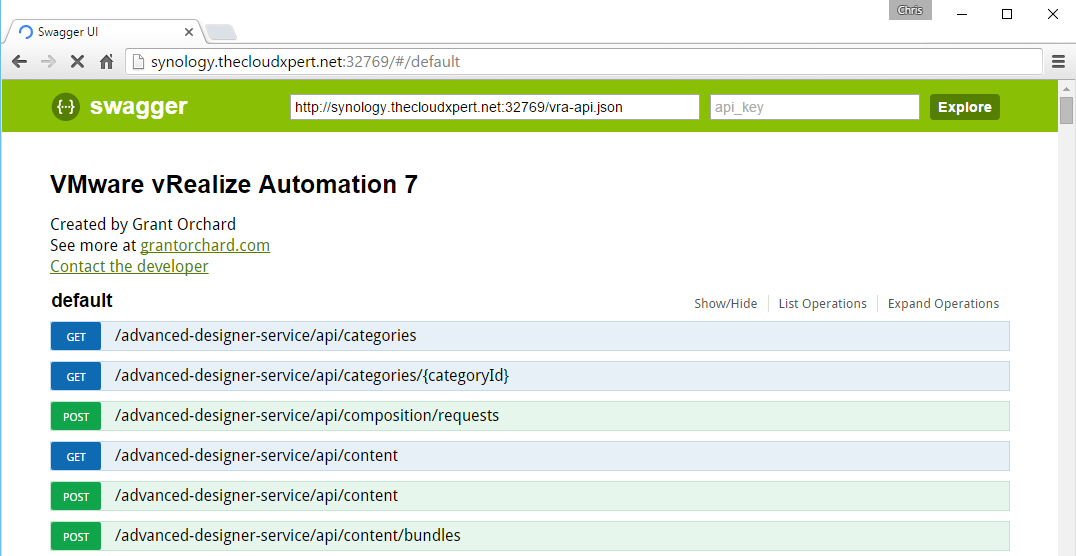Switch to the Swagger UI tab

[100, 31]
